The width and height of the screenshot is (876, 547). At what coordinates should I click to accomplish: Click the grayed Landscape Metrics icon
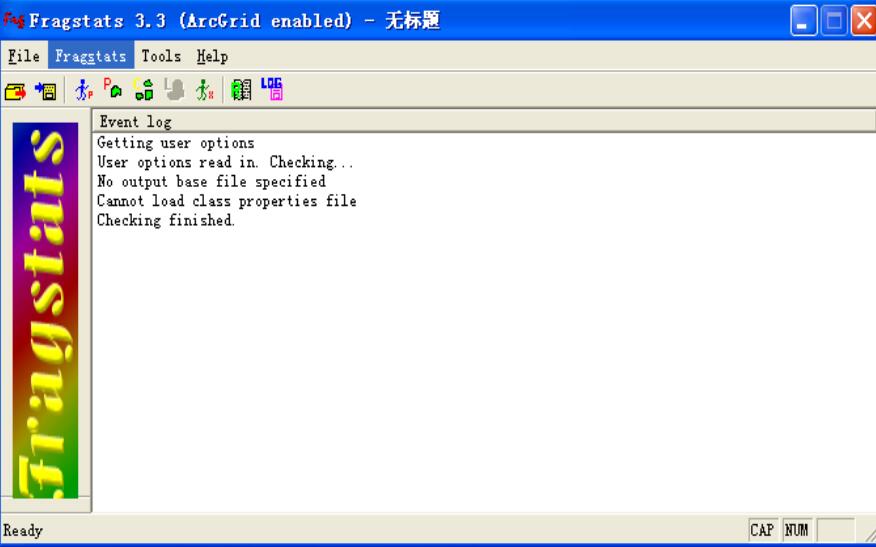click(174, 89)
